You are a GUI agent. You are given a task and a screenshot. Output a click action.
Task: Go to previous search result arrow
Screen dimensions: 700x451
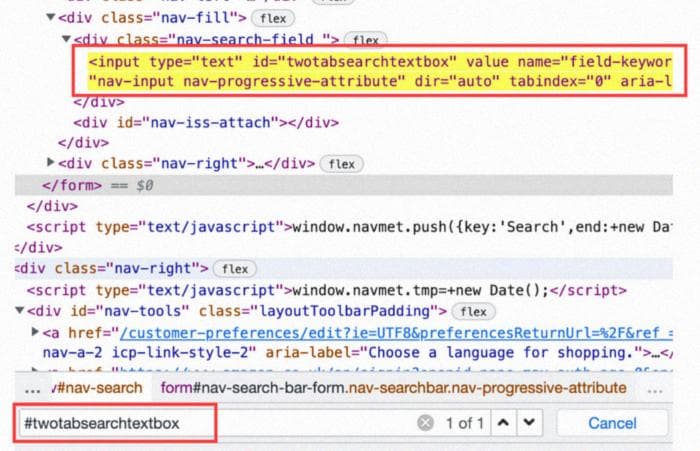click(x=503, y=422)
